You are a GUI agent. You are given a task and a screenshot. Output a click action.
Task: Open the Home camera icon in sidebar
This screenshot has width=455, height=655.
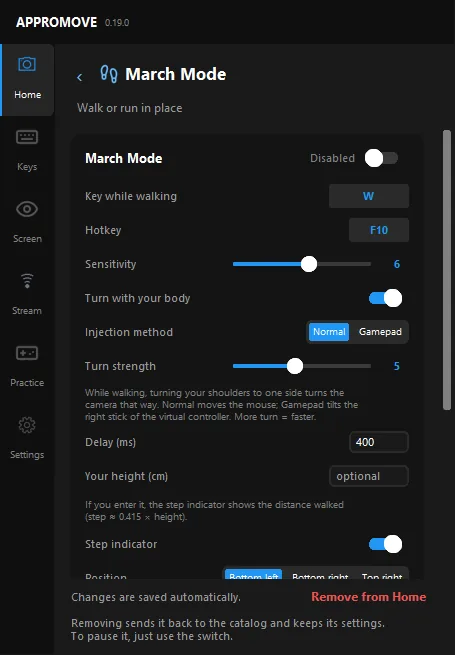(x=27, y=64)
